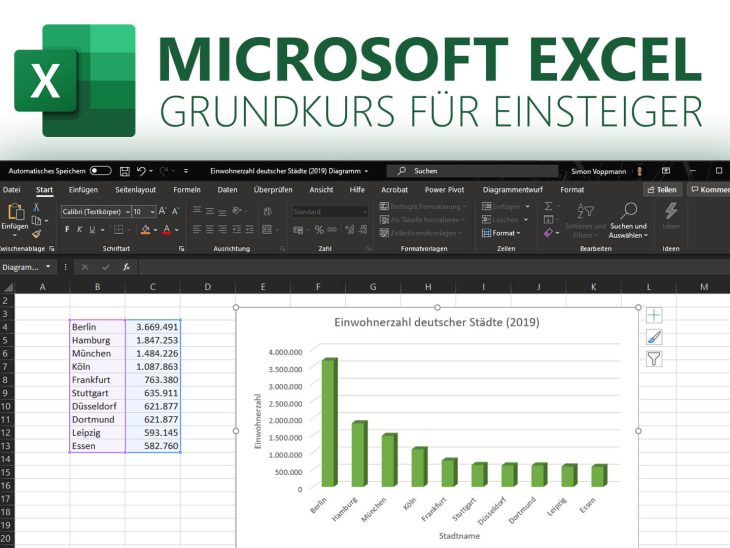730x548 pixels.
Task: Click the text orientation icon
Action: [x=237, y=211]
